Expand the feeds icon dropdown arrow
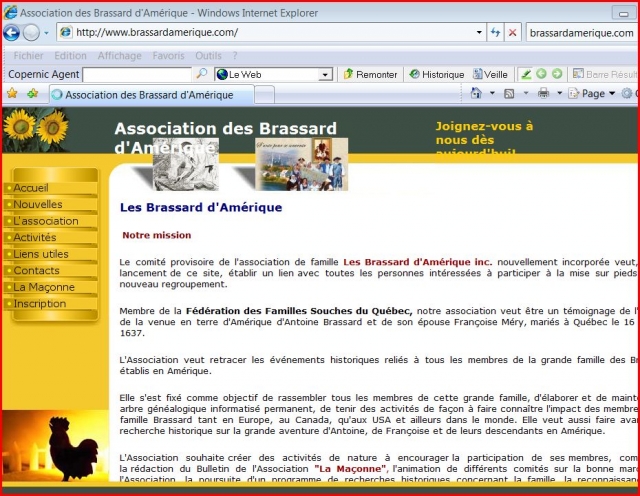The height and width of the screenshot is (496, 640). click(x=526, y=93)
